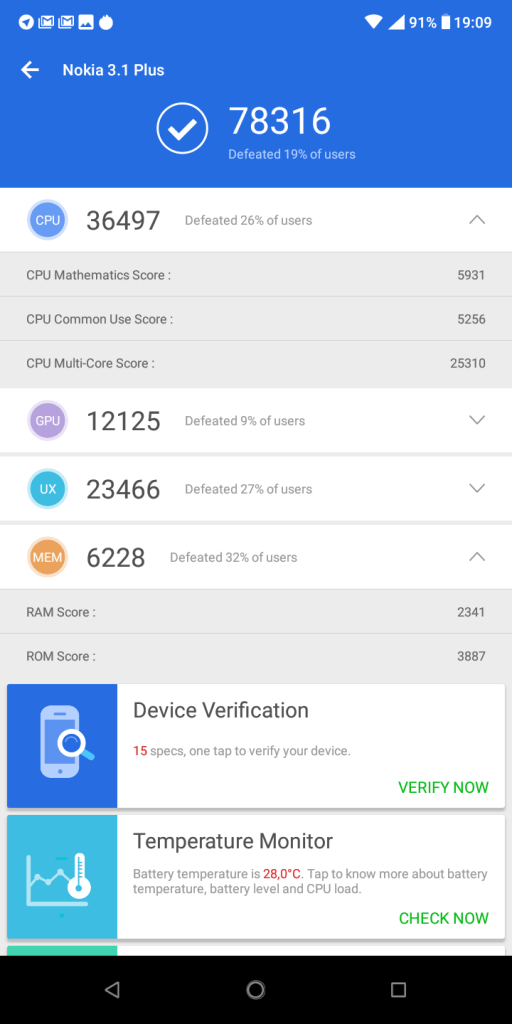Image resolution: width=512 pixels, height=1024 pixels.
Task: Tap the RAM score value 2341
Action: [472, 612]
